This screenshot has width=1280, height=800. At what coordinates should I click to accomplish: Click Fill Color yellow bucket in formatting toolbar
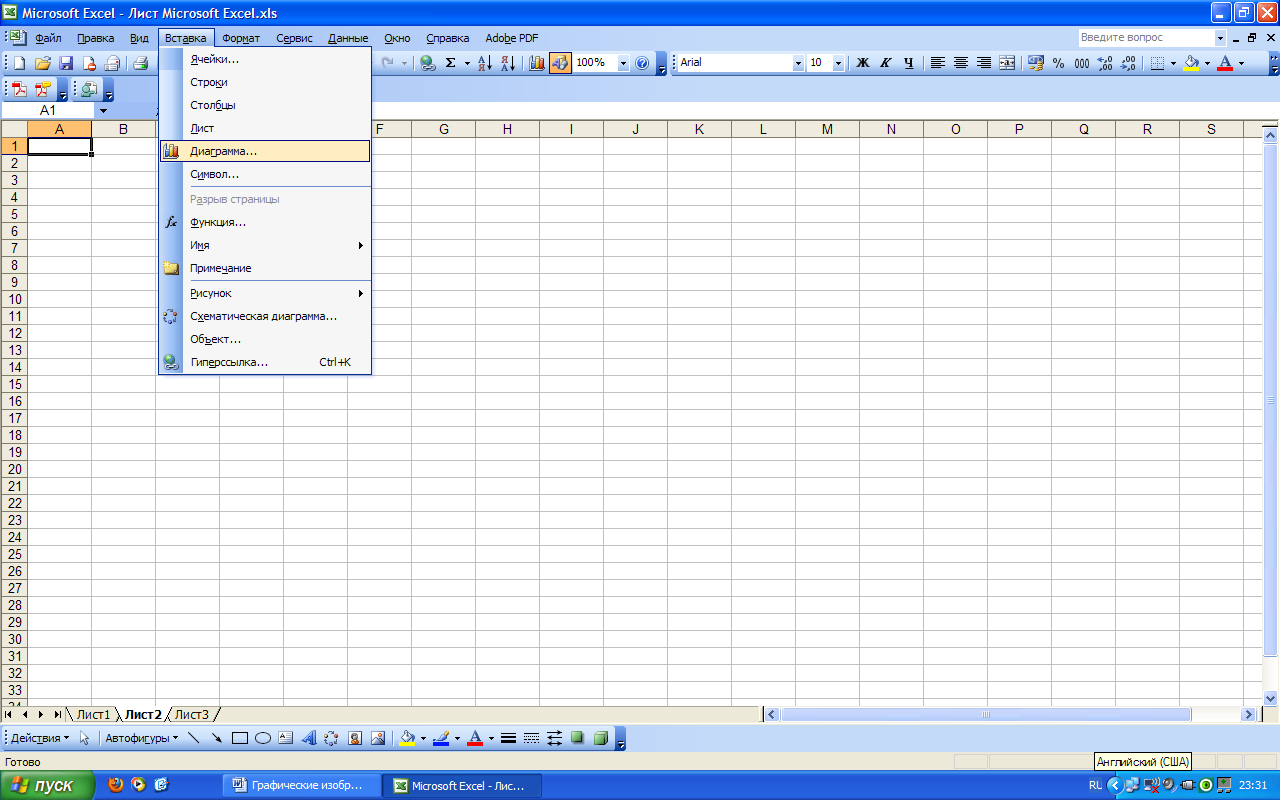[1191, 63]
